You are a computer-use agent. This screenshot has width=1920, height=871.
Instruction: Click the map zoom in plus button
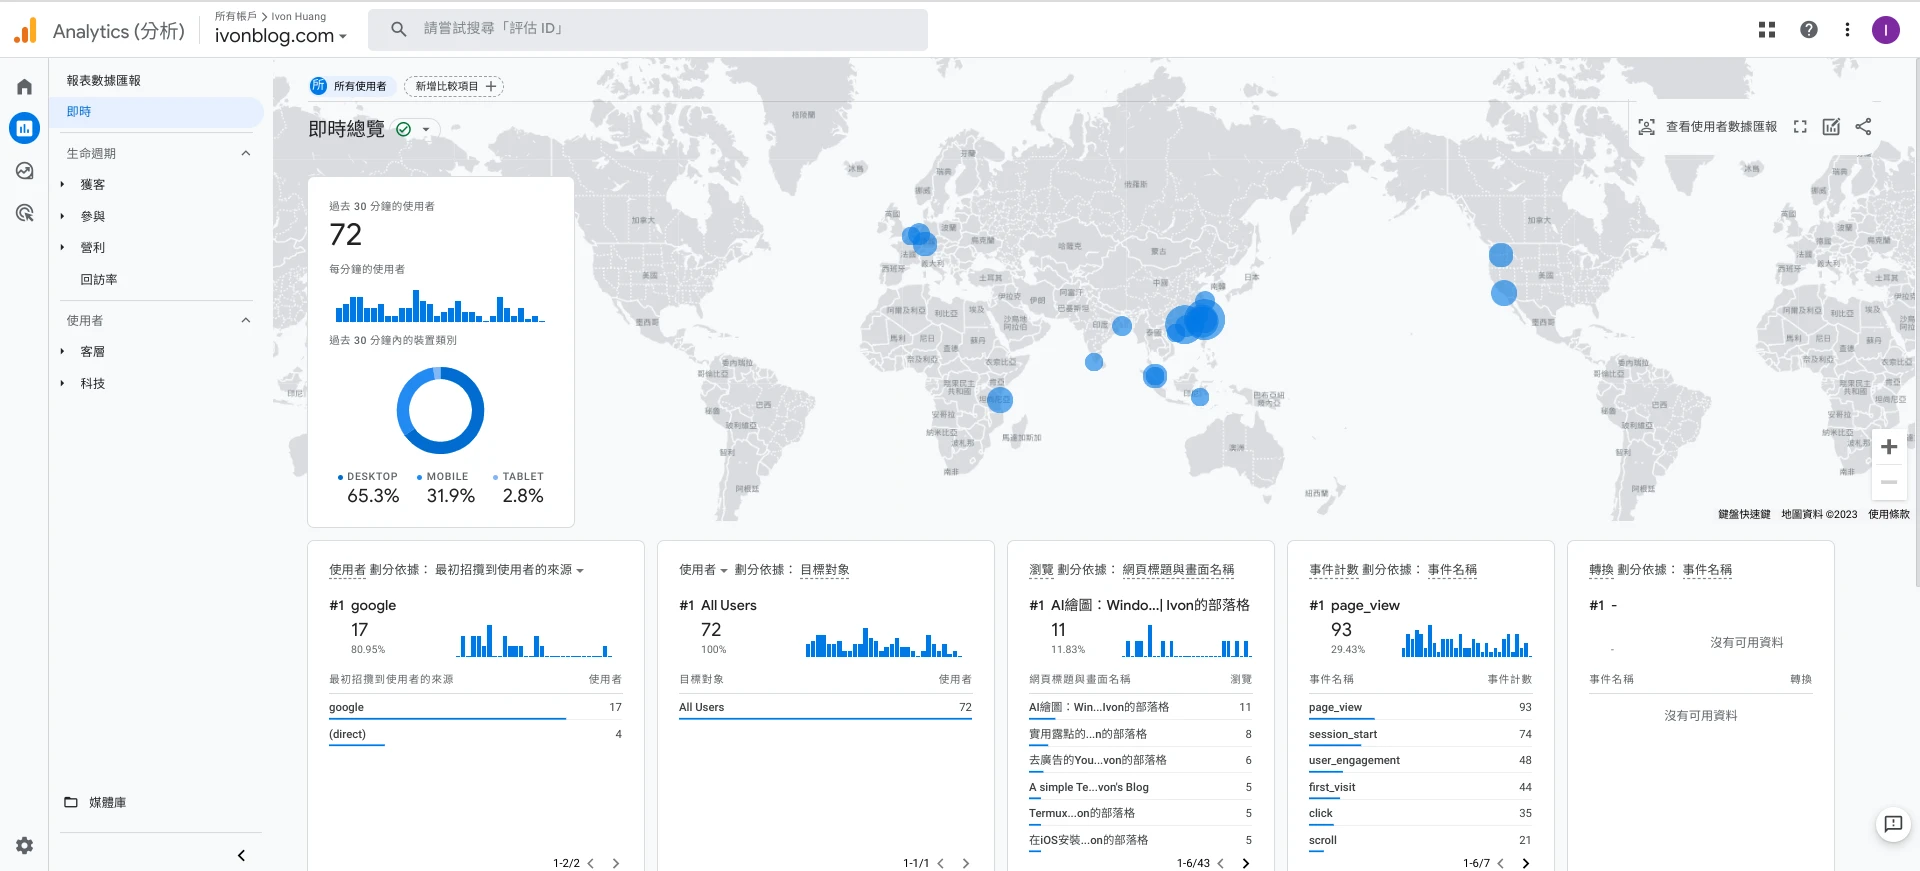pyautogui.click(x=1888, y=447)
